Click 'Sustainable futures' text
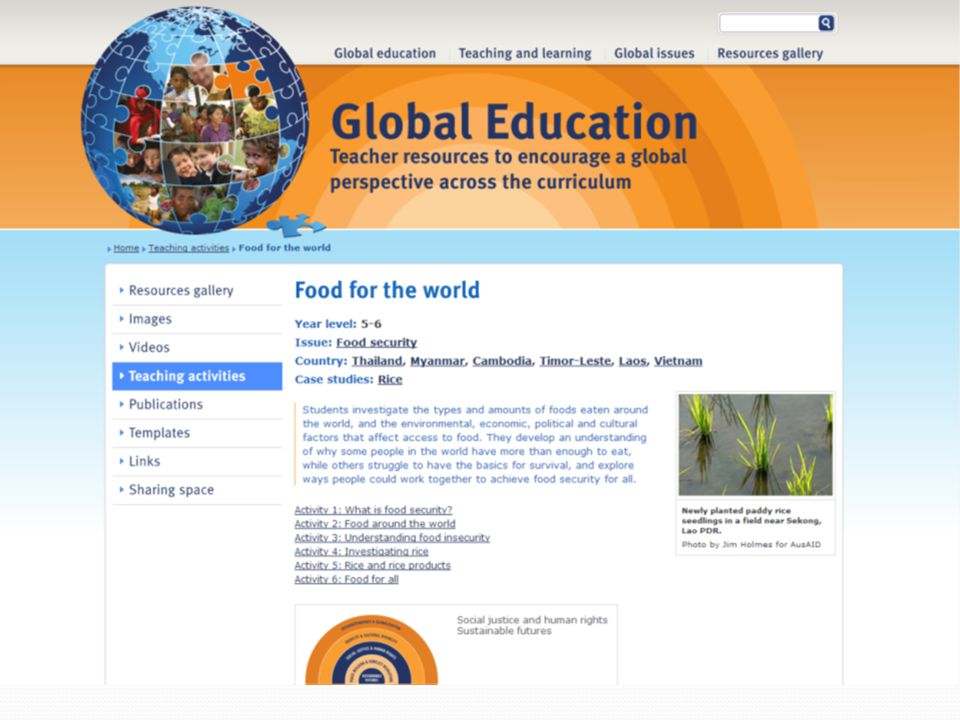The height and width of the screenshot is (720, 960). pos(504,631)
